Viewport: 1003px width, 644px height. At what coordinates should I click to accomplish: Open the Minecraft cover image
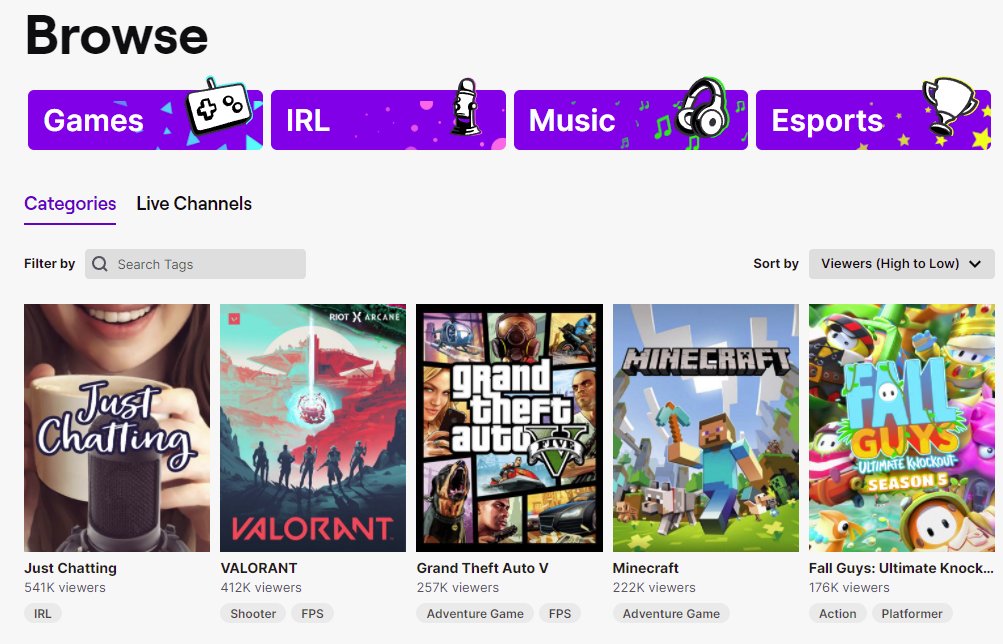click(x=706, y=428)
